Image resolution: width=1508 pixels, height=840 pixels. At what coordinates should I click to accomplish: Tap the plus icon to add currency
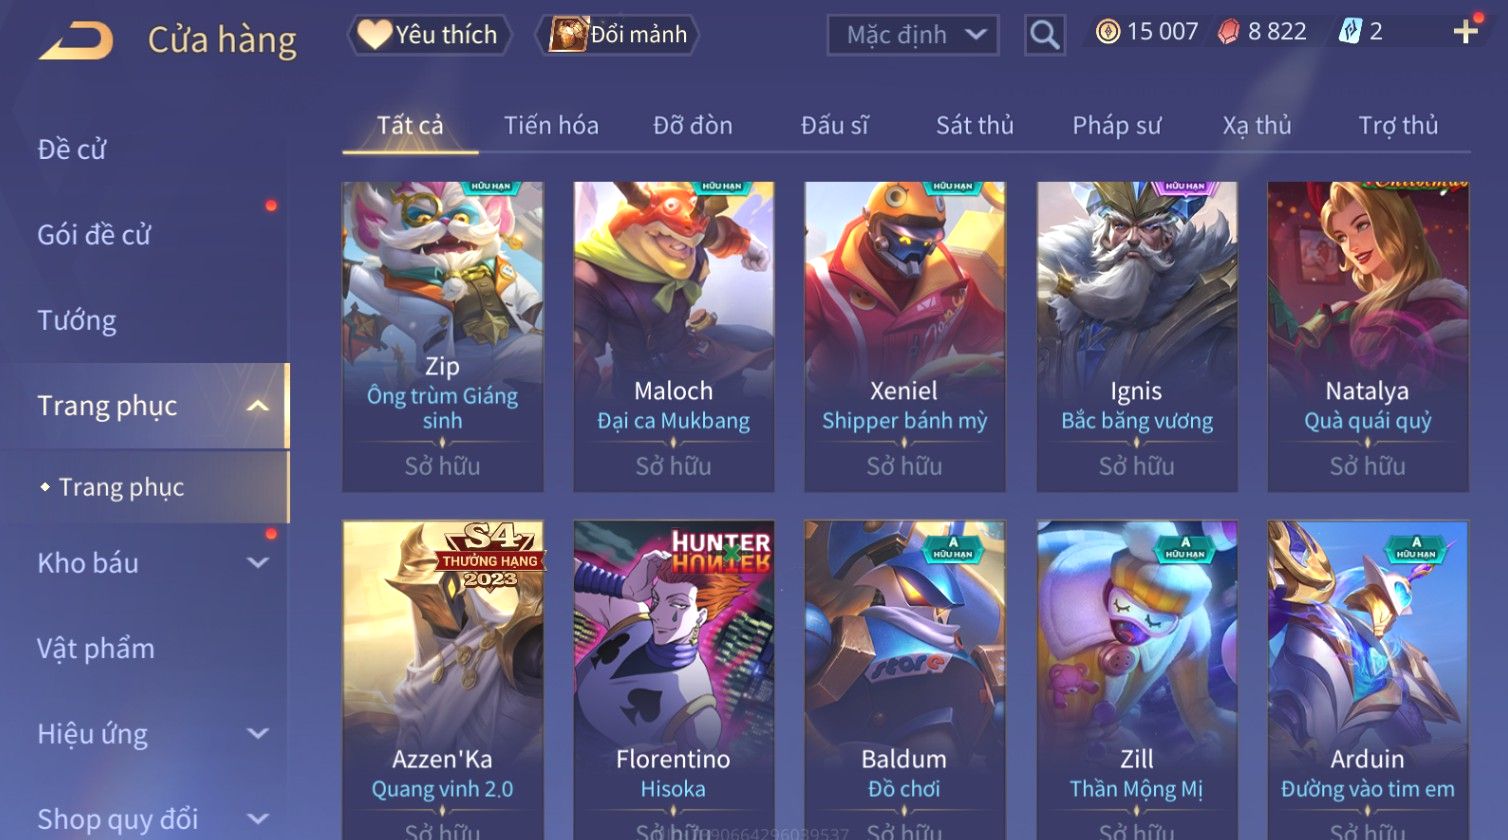point(1465,32)
